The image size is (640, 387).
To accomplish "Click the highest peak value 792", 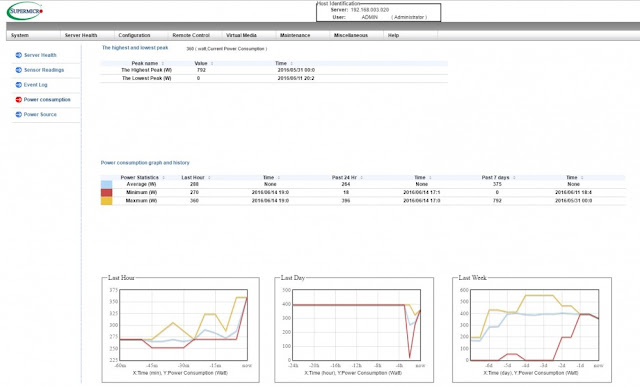I will pyautogui.click(x=201, y=70).
